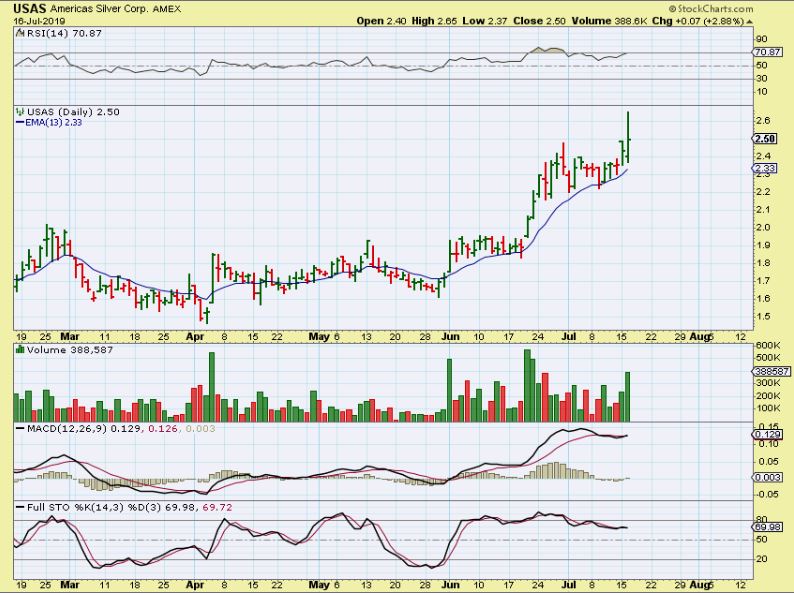Click the grey 0.003 MACD histogram legend value
This screenshot has width=794, height=595.
pyautogui.click(x=201, y=428)
